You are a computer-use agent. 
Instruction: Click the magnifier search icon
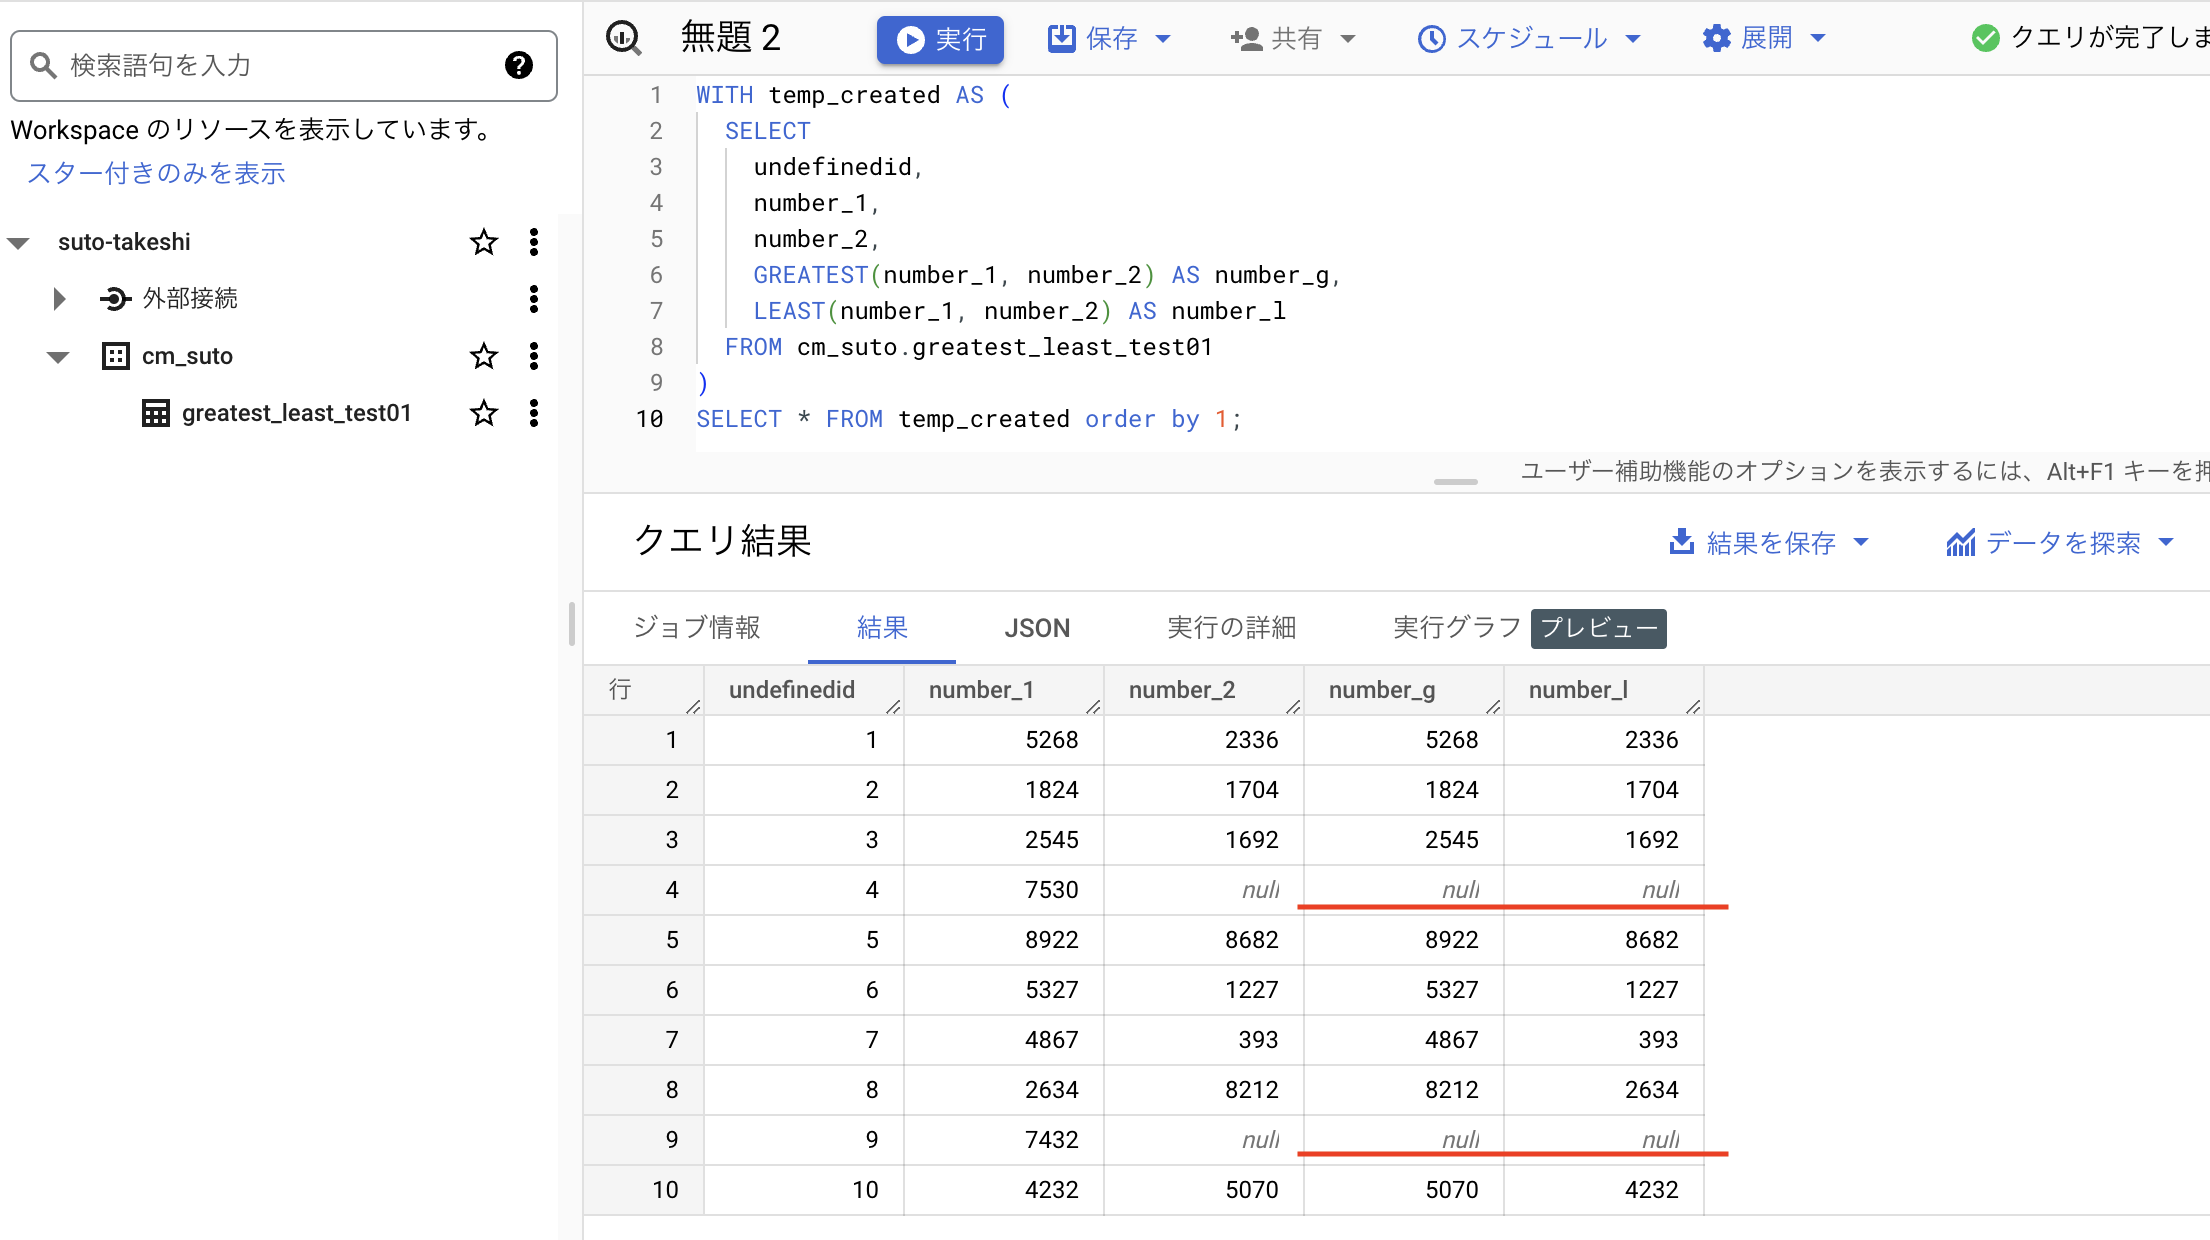42,65
